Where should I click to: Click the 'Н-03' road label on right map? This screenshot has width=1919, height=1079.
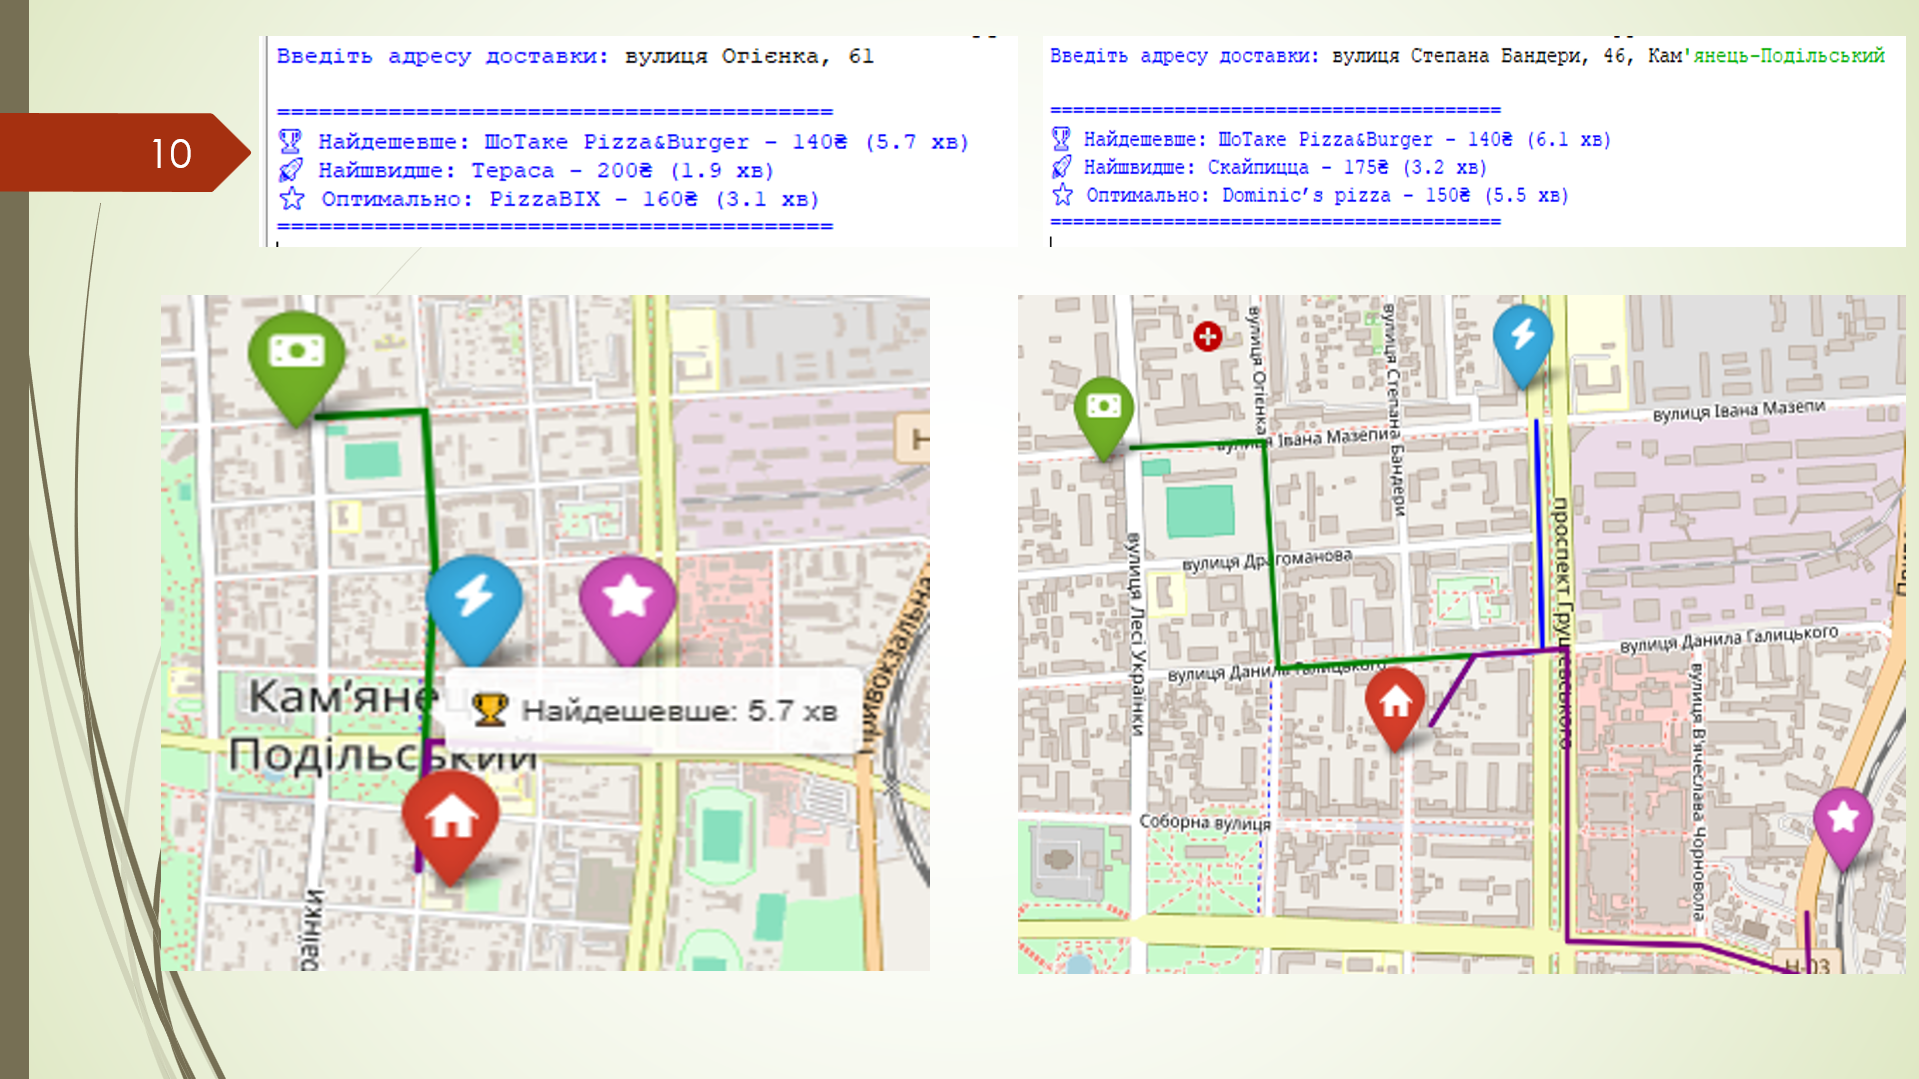pyautogui.click(x=1807, y=965)
